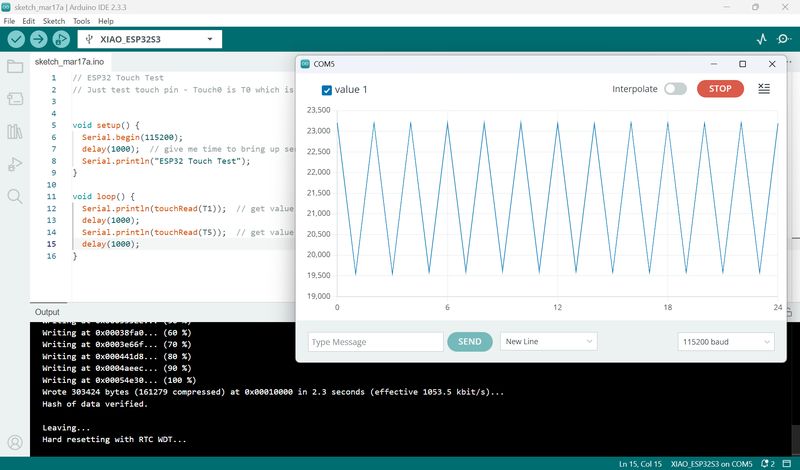Screen dimensions: 800x470
Task: Start debugging with the Debug toolbar icon
Action: [x=61, y=39]
